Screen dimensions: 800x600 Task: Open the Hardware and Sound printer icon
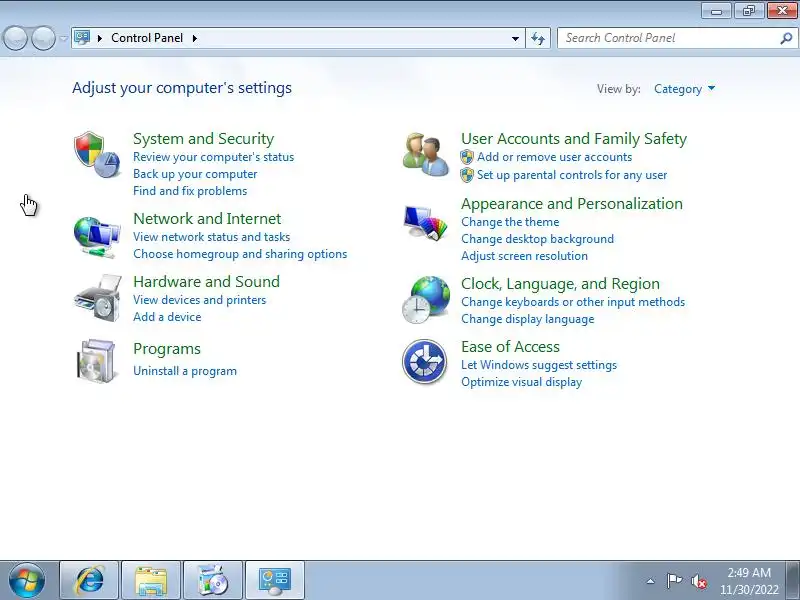click(98, 298)
